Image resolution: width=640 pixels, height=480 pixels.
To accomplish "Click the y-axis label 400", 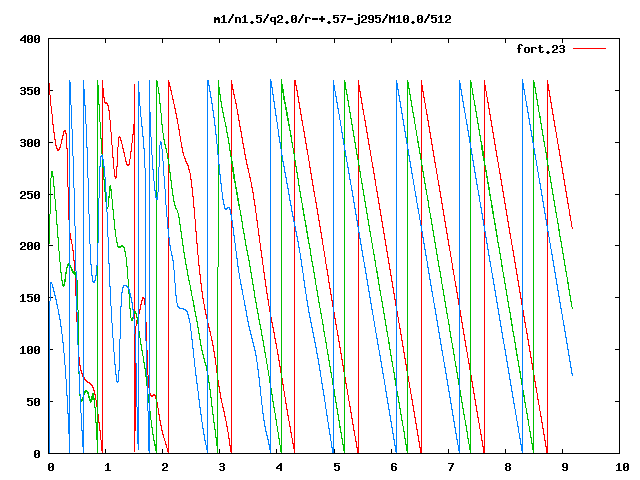I will (x=30, y=39).
